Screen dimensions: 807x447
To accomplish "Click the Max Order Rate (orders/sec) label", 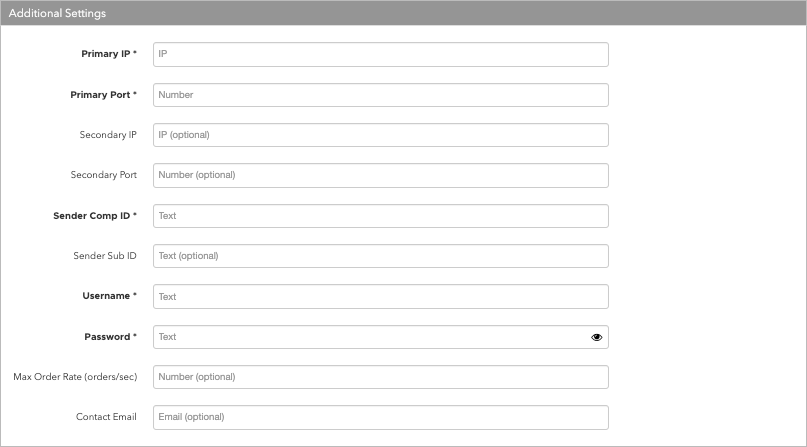I will point(75,377).
